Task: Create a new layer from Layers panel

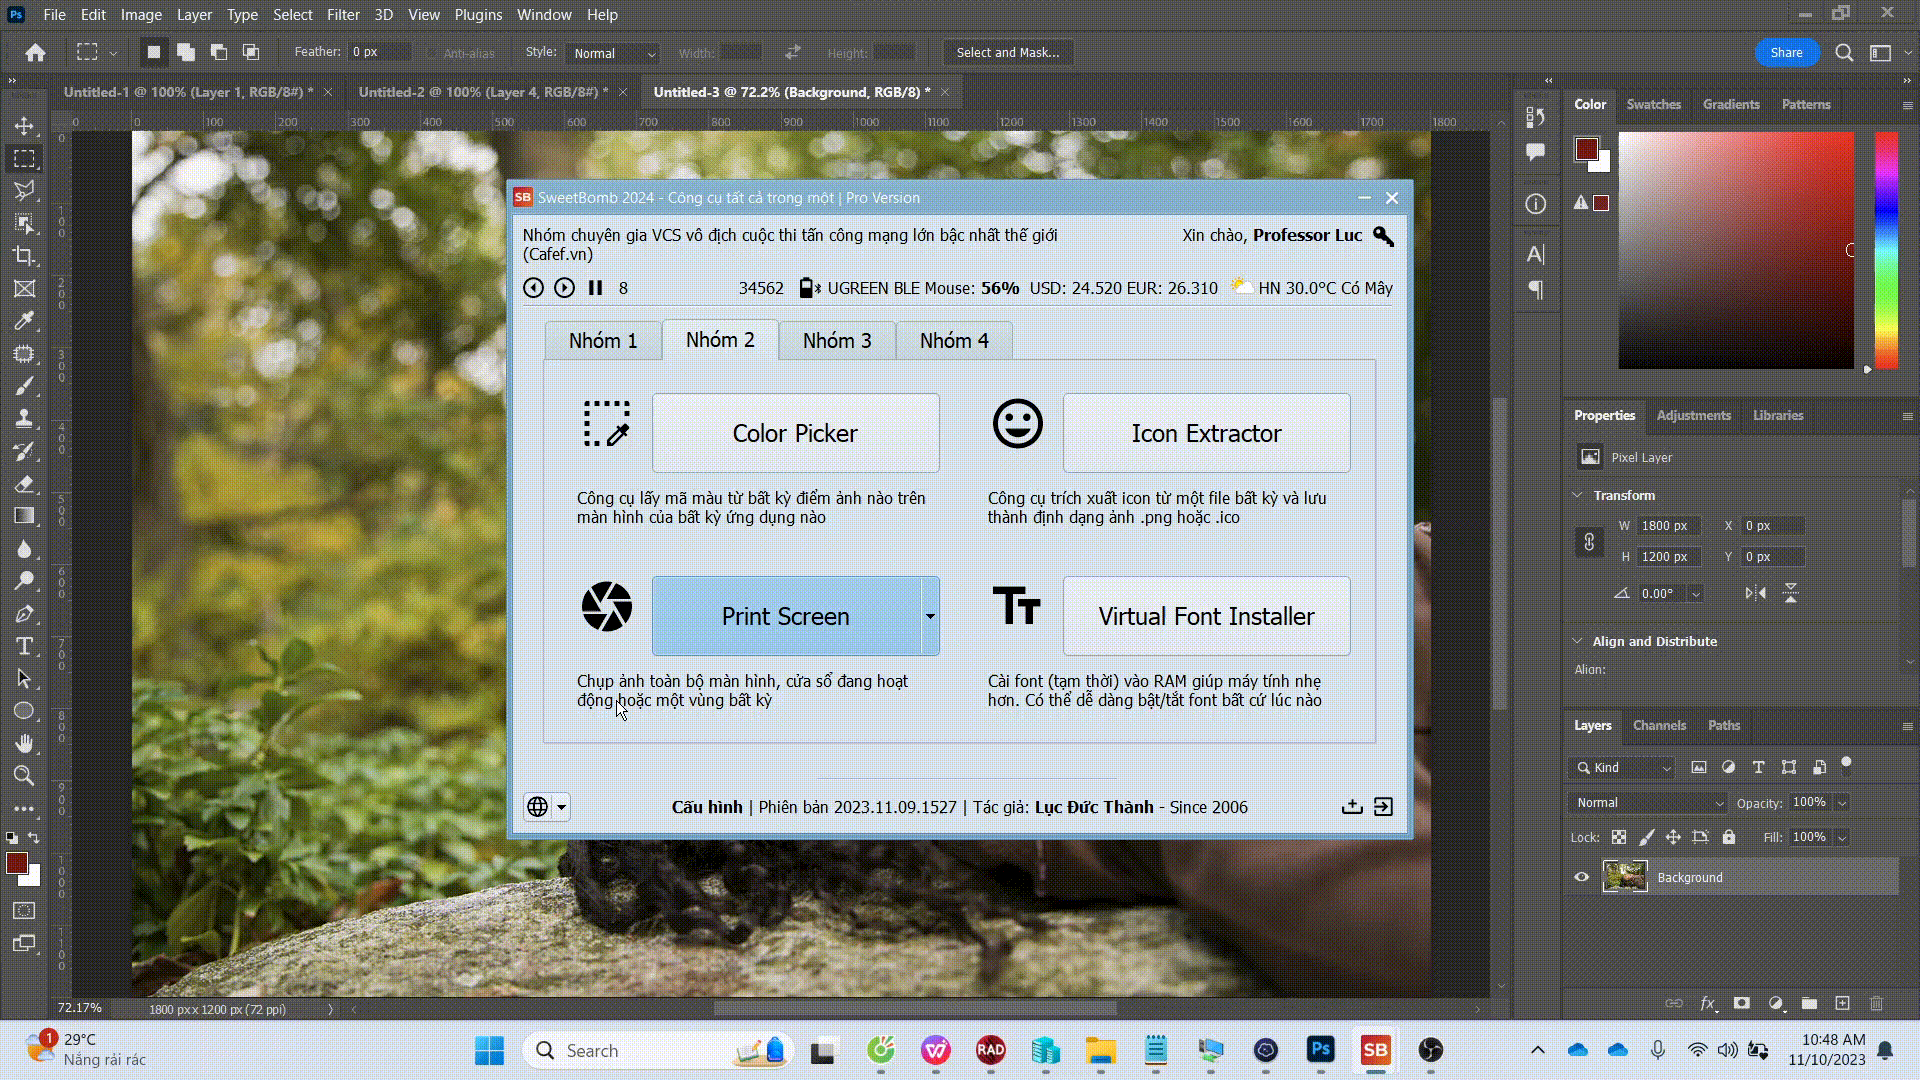Action: click(x=1842, y=1003)
